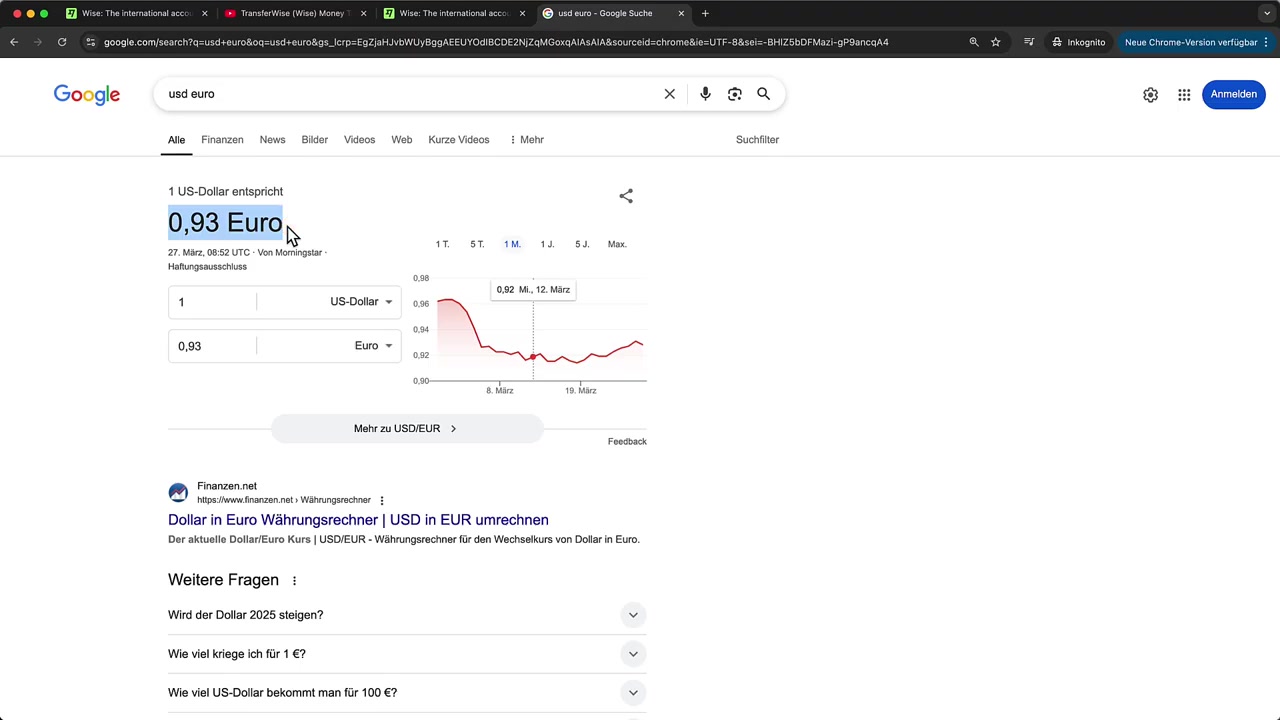Switch to Videos tab

pos(359,140)
